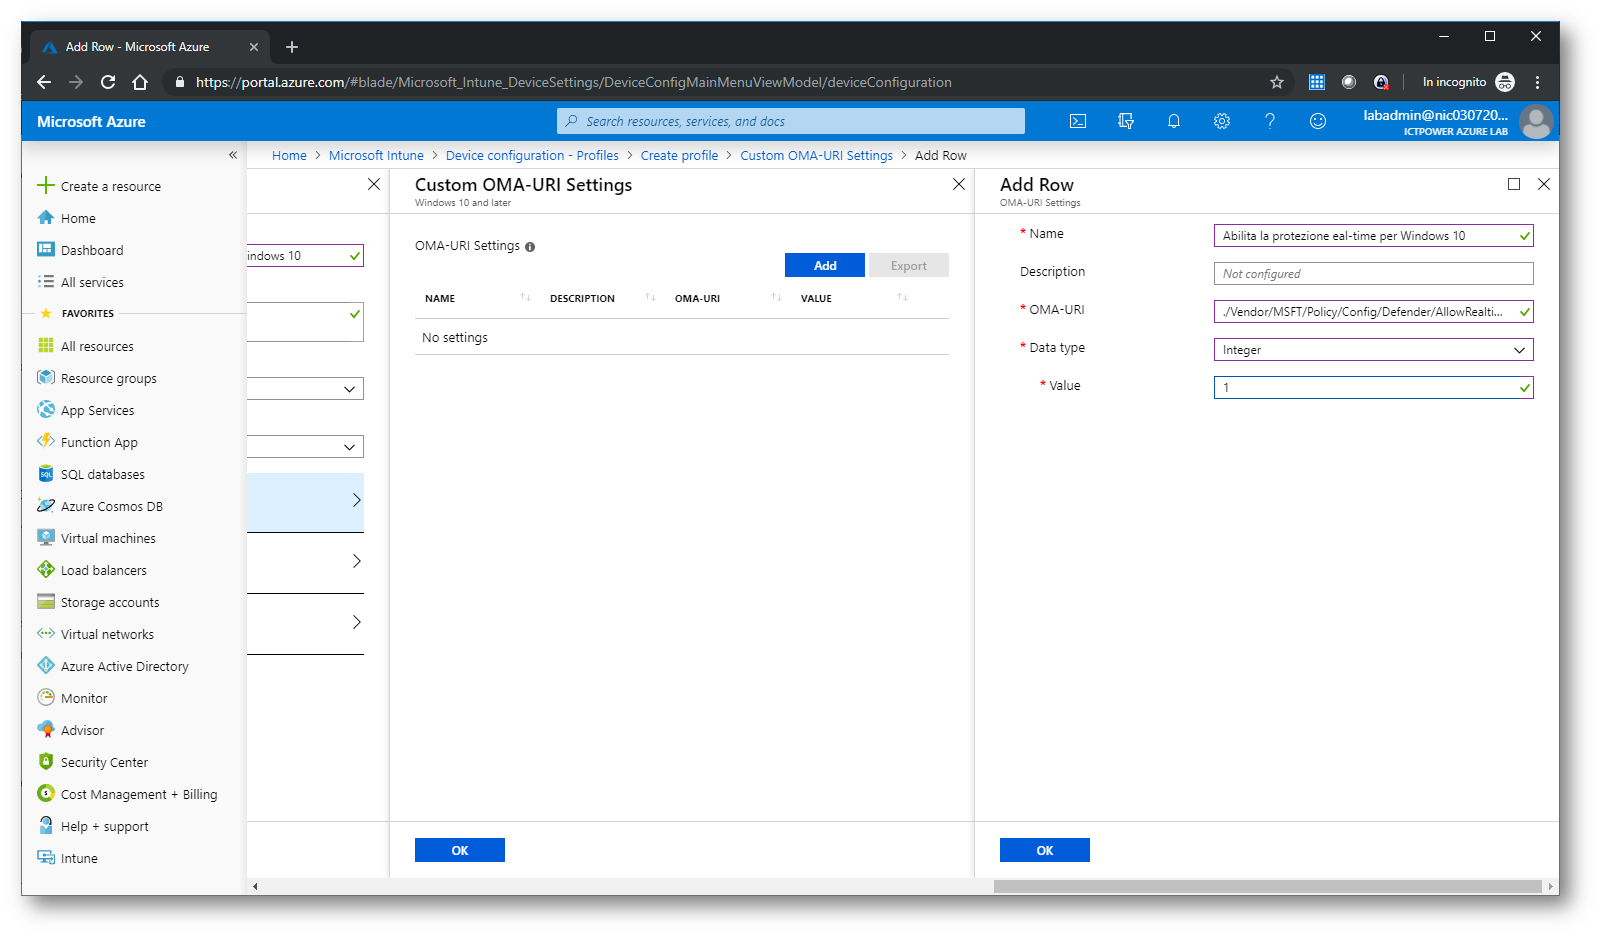Go back in browser history
This screenshot has height=938, width=1602.
[x=43, y=82]
